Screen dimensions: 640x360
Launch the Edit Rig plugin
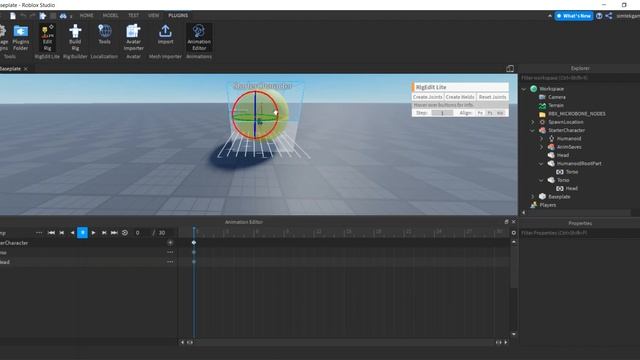(x=47, y=38)
